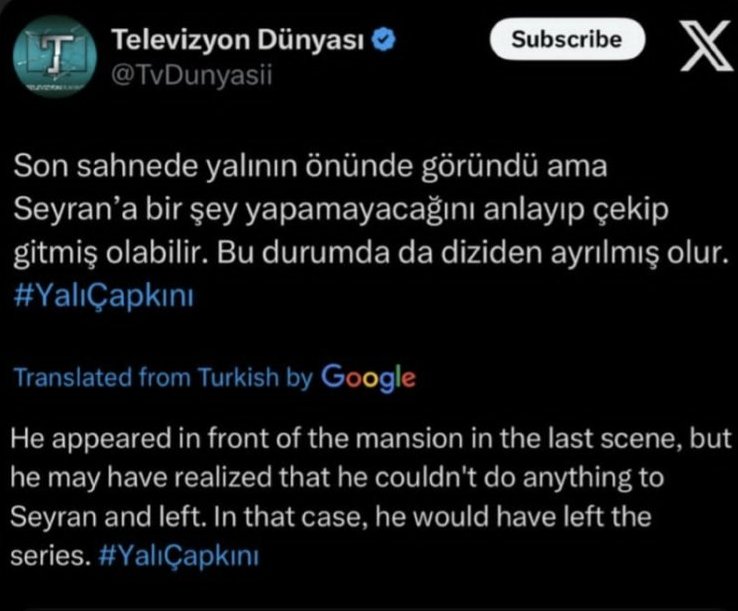Viewport: 738px width, 611px height.
Task: Click the word 'Seyran'a' in the Turkish tweet
Action: 76,209
